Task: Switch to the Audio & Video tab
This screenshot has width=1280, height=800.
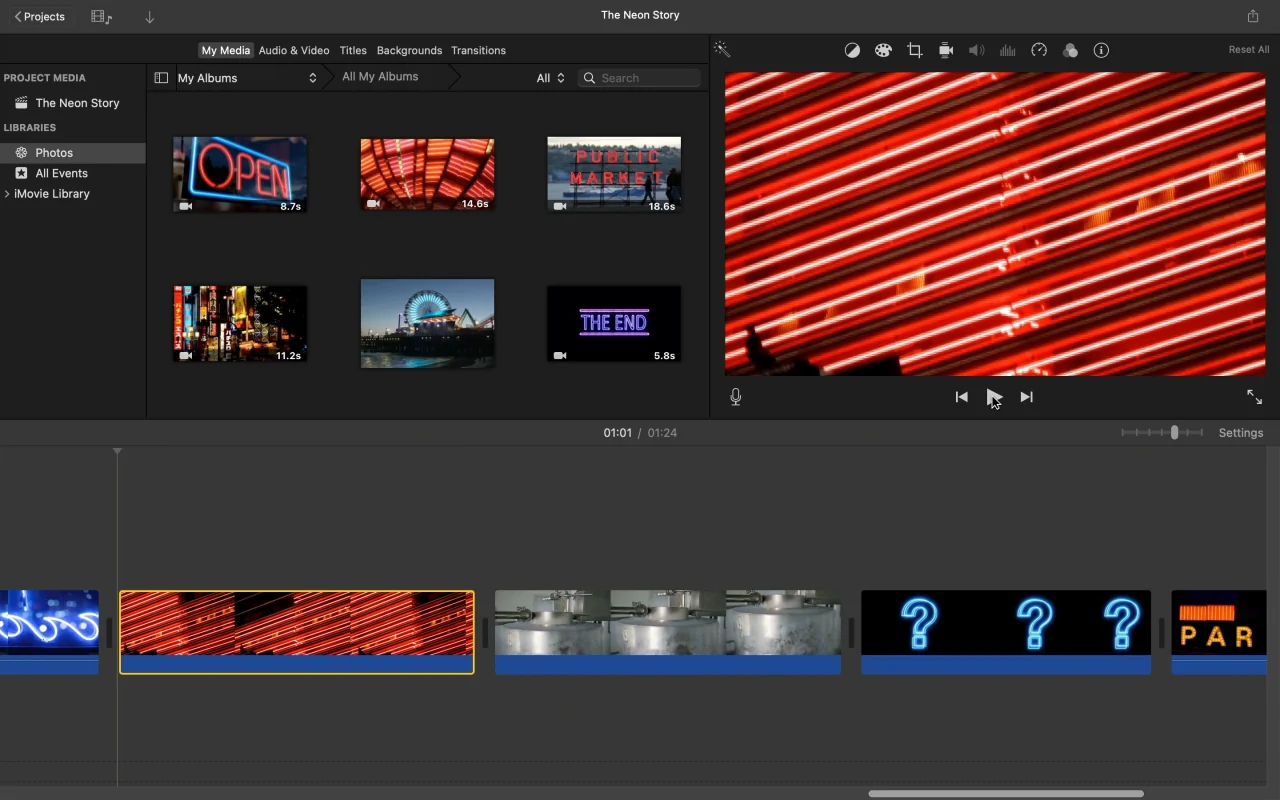Action: 293,50
